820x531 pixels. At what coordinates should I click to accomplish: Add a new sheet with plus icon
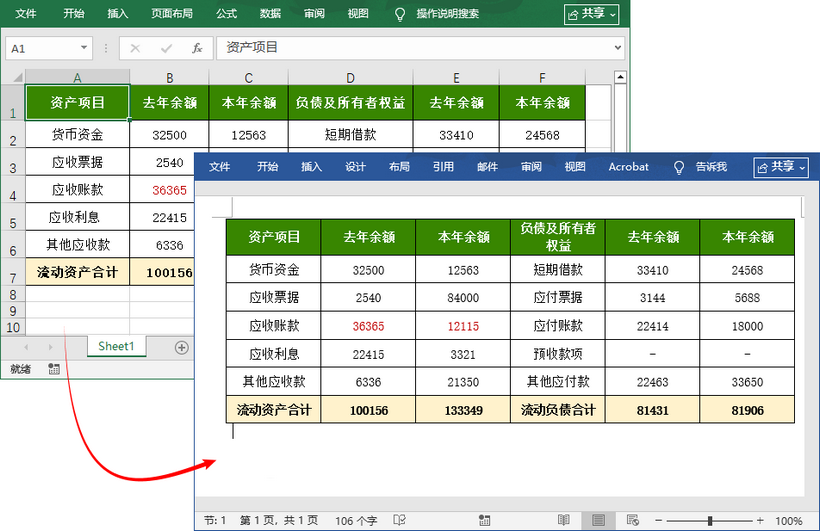(x=181, y=347)
